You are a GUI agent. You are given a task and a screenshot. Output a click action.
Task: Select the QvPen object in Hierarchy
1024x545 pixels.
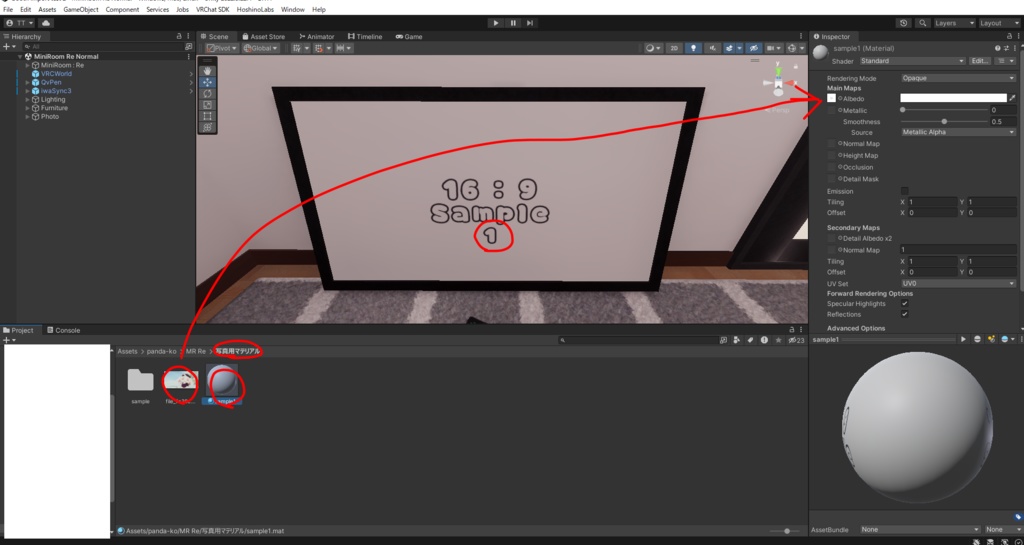51,82
